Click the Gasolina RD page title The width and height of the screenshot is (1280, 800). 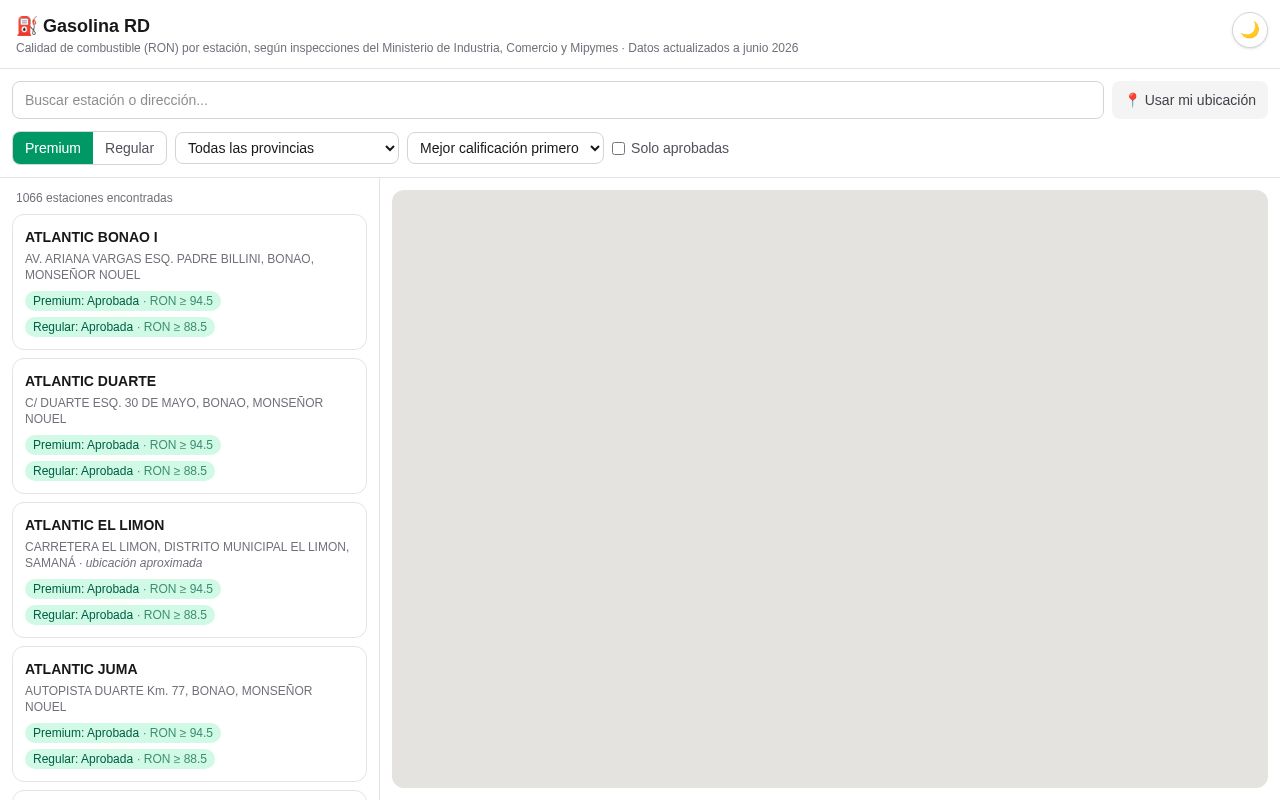pyautogui.click(x=96, y=26)
